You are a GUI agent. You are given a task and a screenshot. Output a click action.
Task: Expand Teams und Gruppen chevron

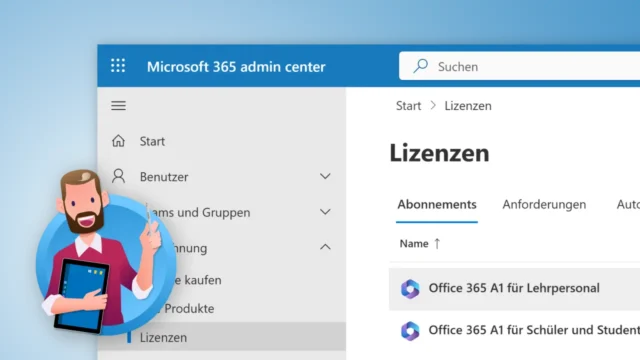tap(325, 212)
